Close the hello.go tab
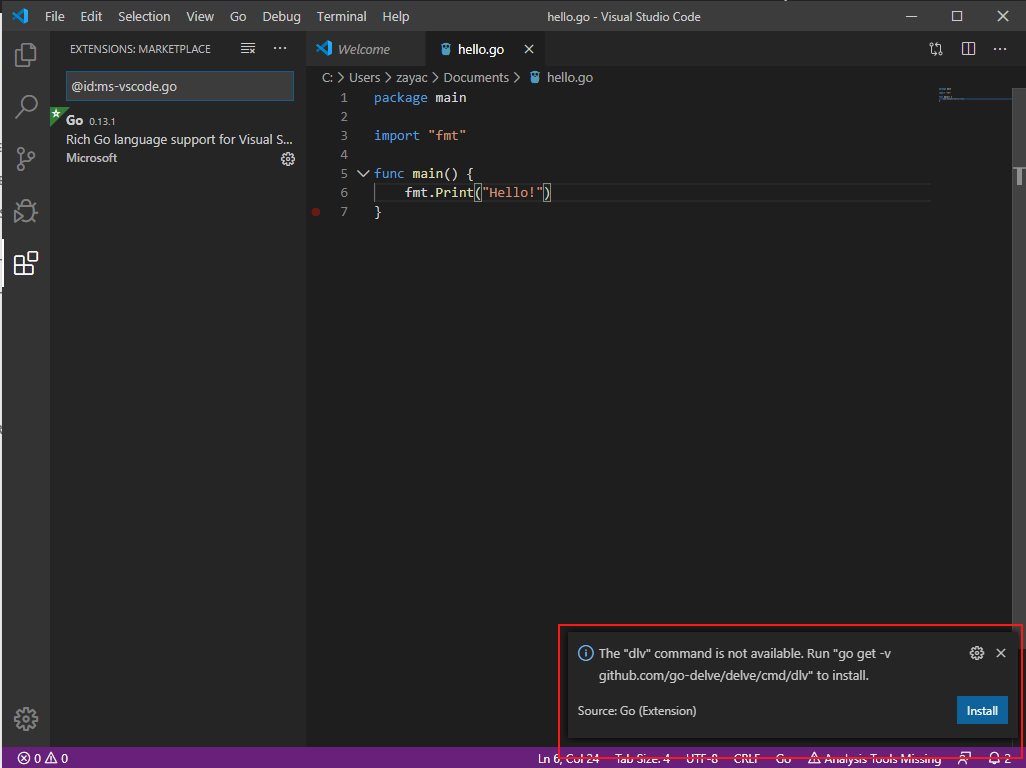The height and width of the screenshot is (768, 1026). pyautogui.click(x=529, y=49)
